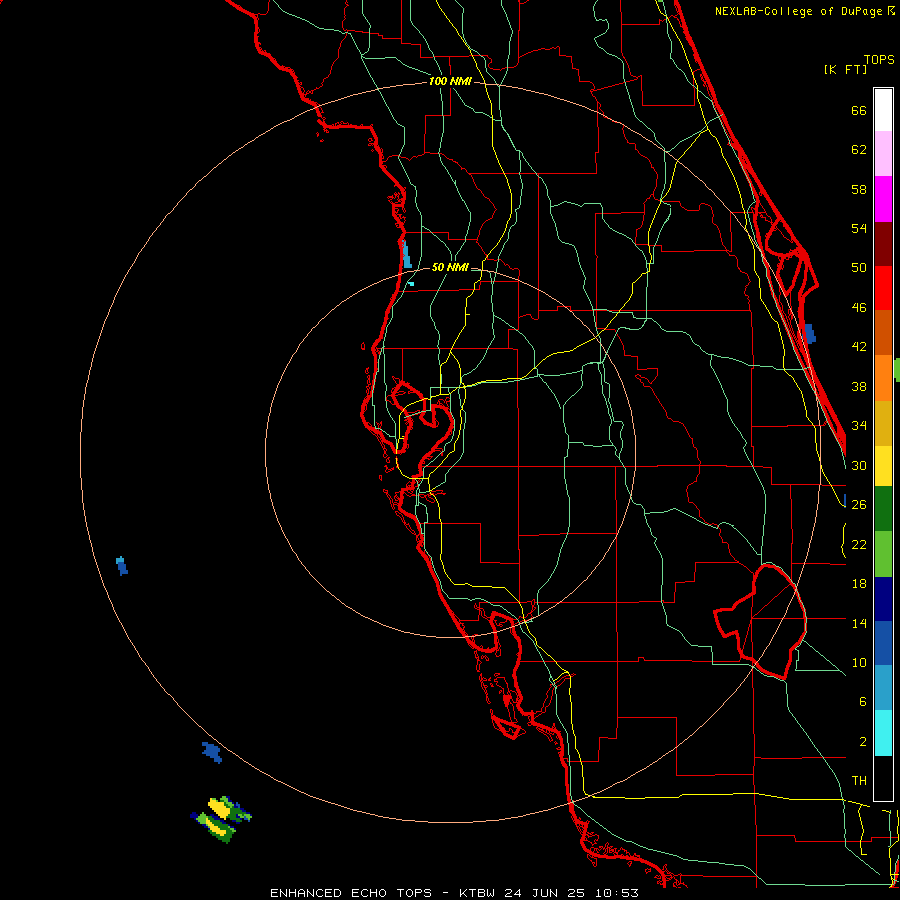Click the "TOPS" legend title
900x900 pixels.
(x=879, y=59)
